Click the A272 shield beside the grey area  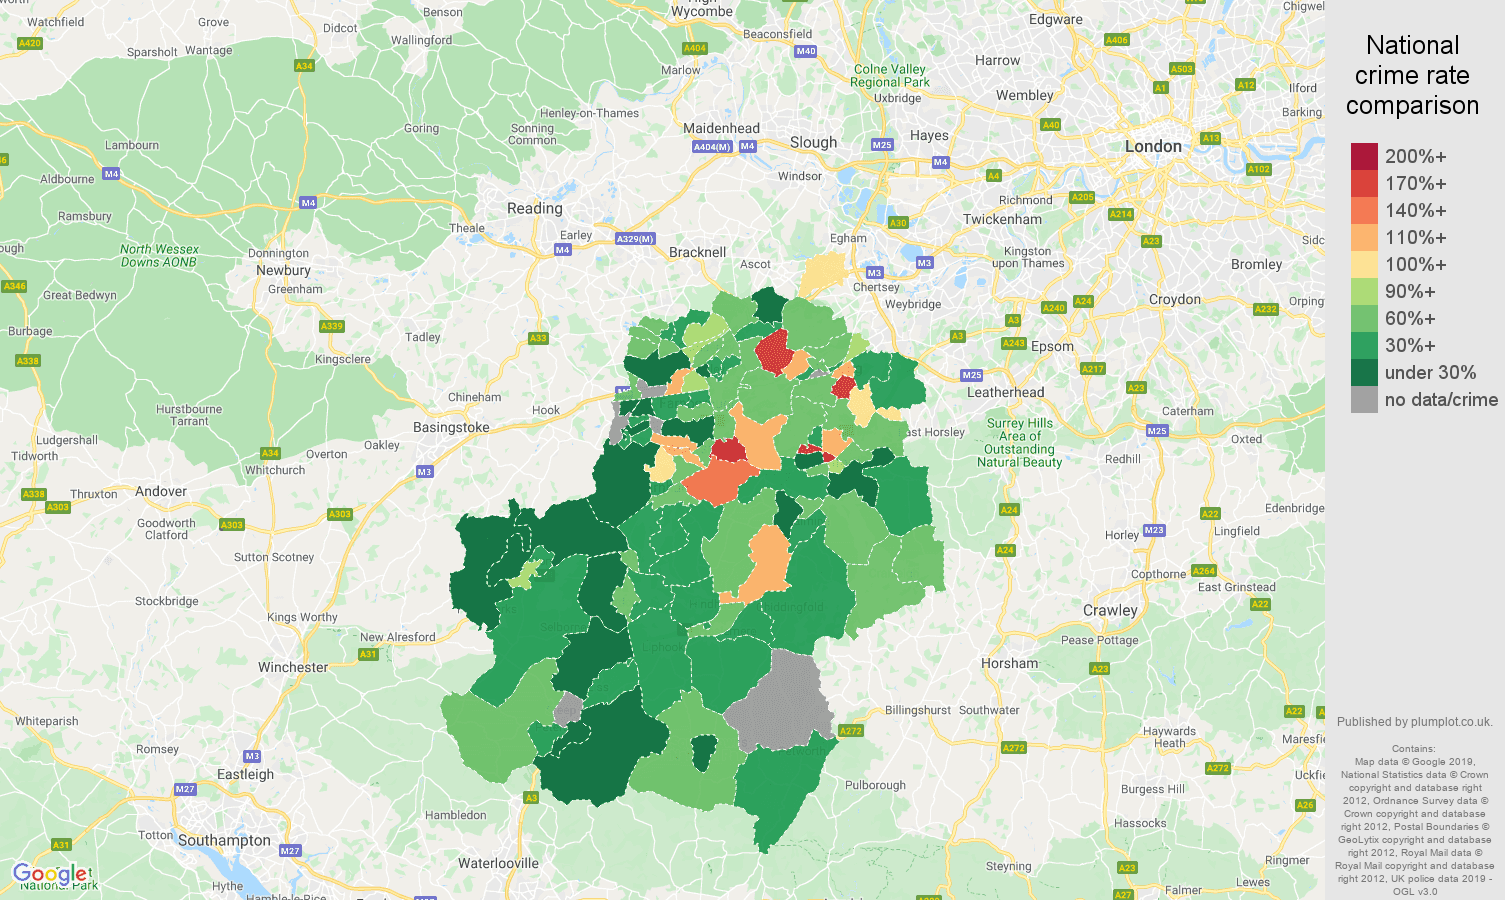tap(850, 731)
